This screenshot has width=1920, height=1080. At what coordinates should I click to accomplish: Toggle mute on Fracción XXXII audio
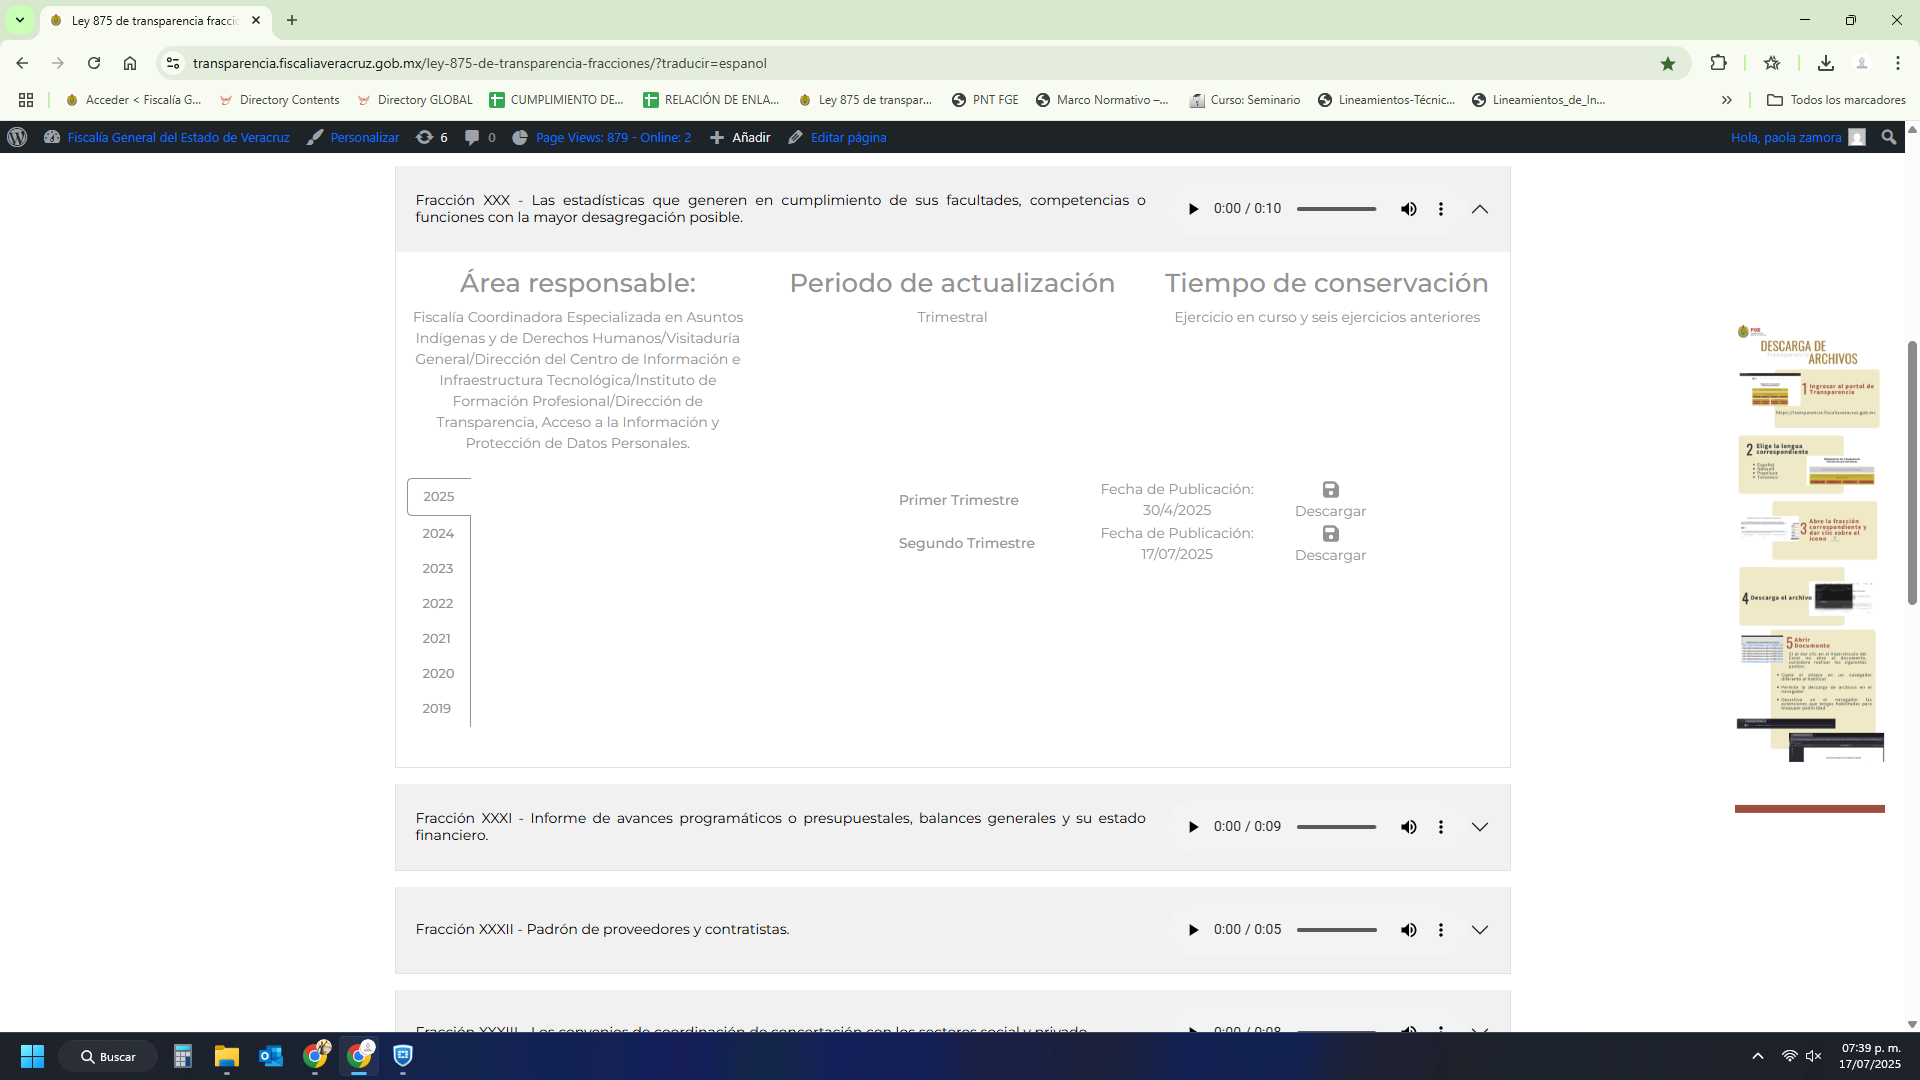click(1408, 930)
